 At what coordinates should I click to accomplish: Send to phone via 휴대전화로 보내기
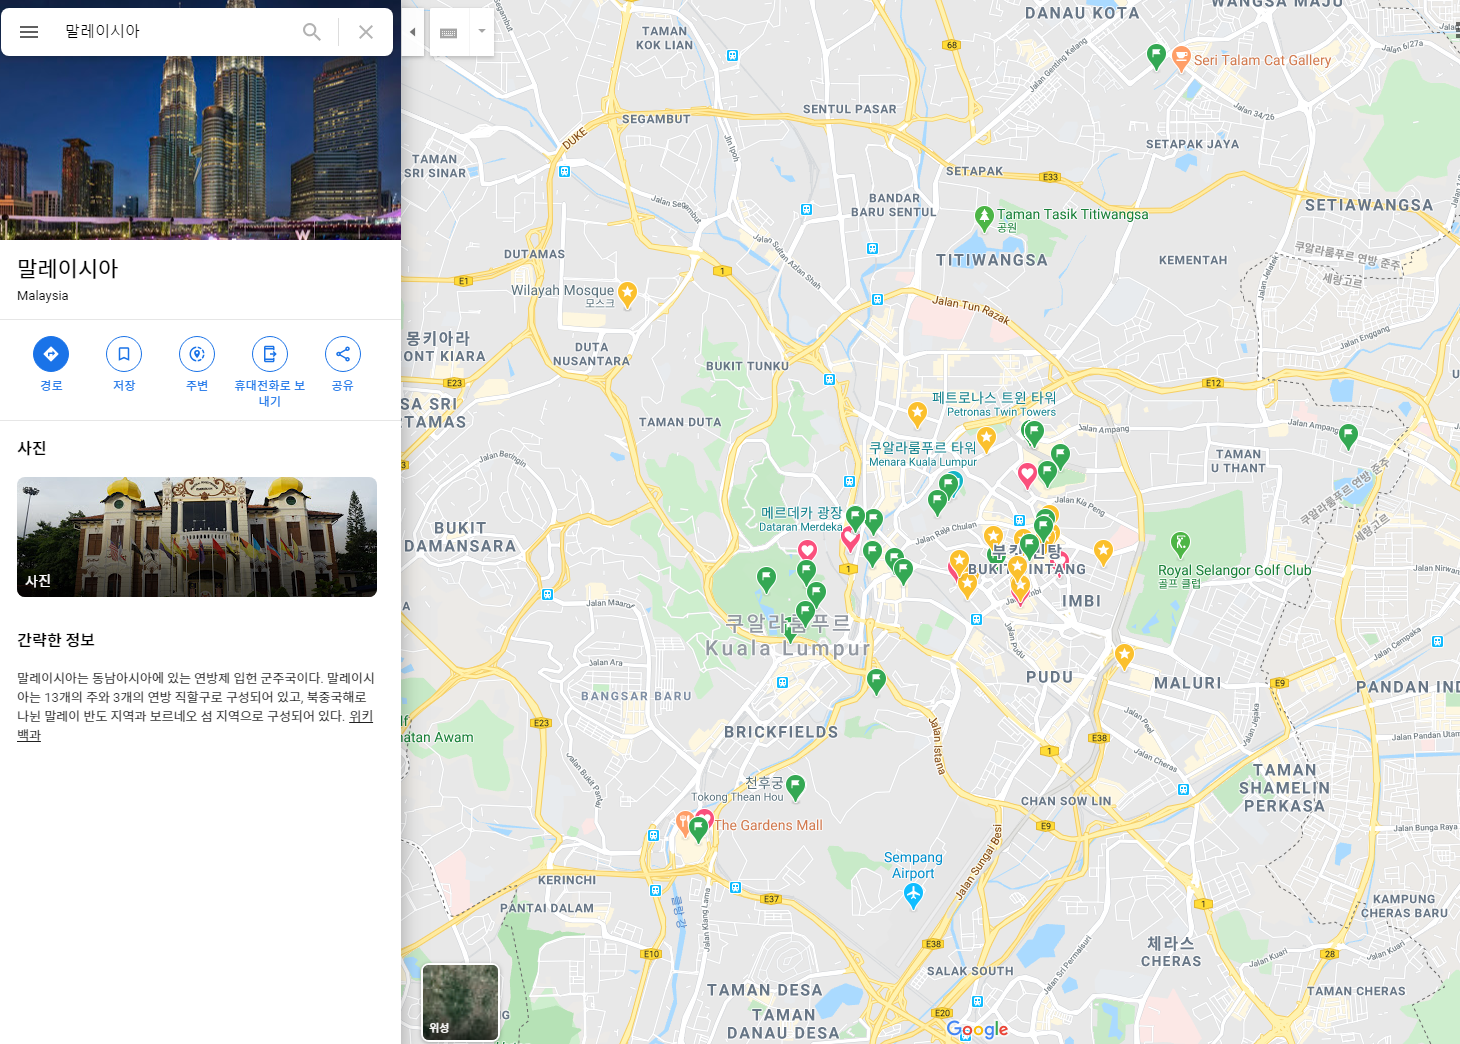coord(270,354)
